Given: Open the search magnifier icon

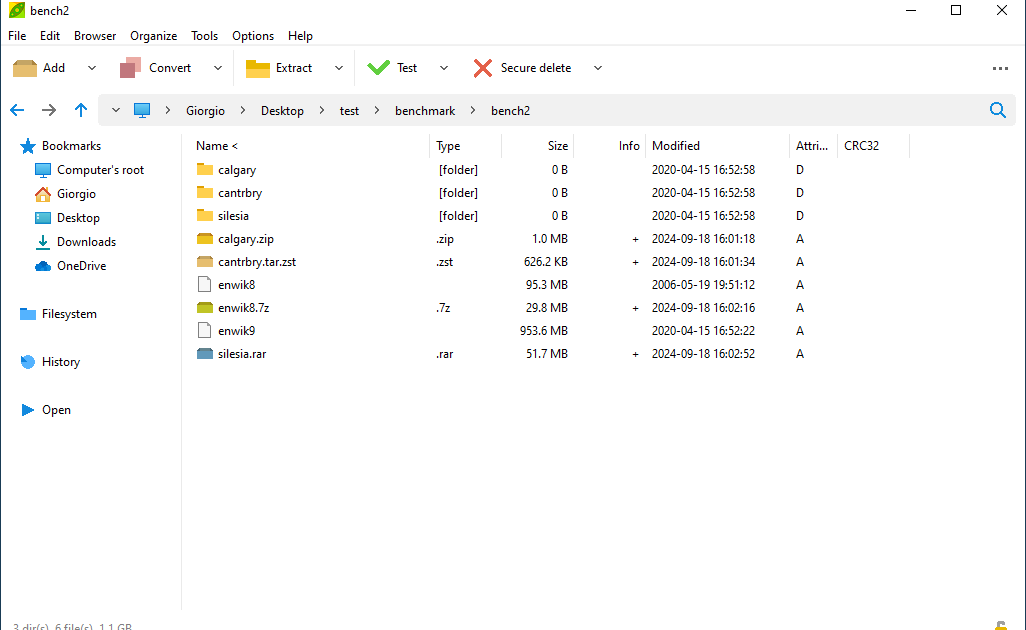Looking at the screenshot, I should click(998, 110).
